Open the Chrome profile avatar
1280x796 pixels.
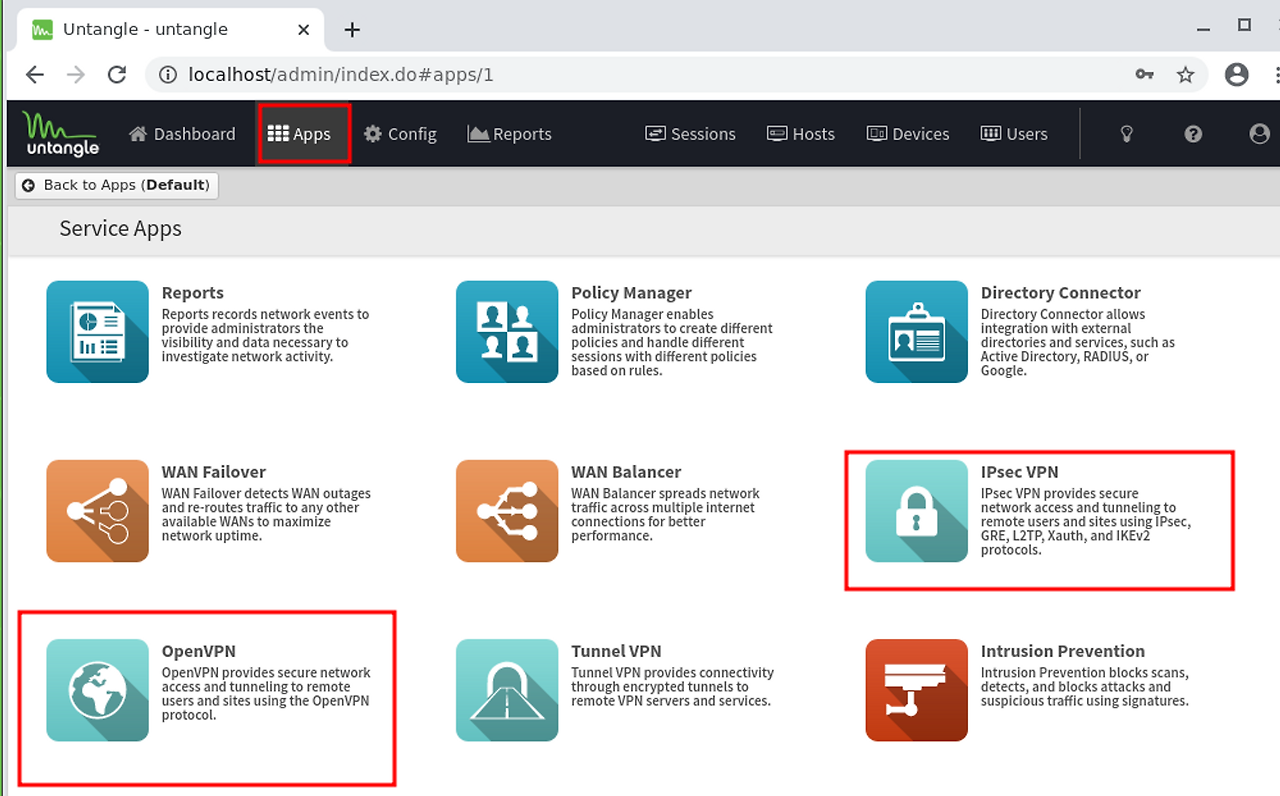coord(1237,75)
